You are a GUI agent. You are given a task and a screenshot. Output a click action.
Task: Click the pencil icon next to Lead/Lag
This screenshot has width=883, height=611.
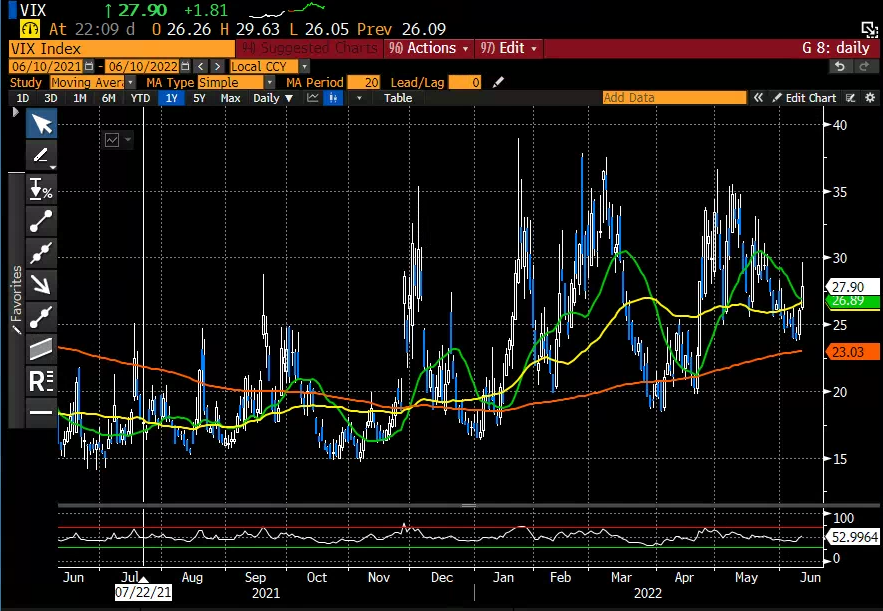498,82
